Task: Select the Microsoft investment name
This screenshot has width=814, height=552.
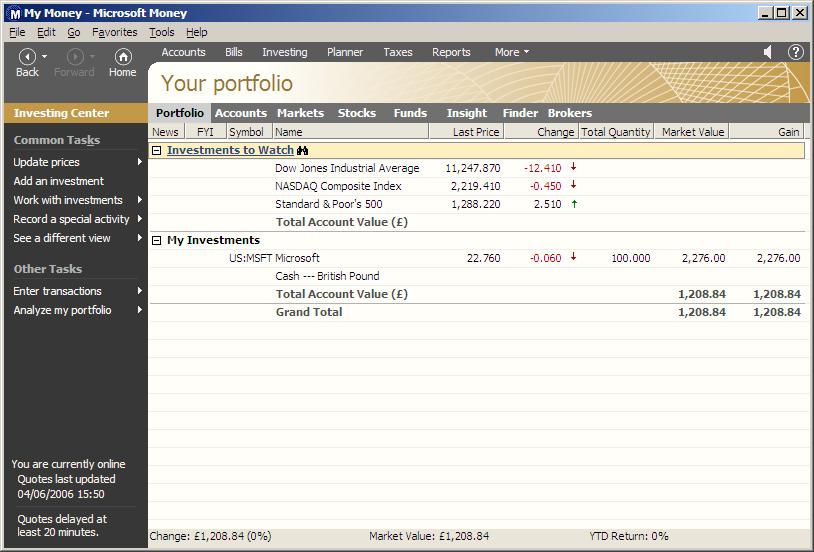Action: pos(297,258)
